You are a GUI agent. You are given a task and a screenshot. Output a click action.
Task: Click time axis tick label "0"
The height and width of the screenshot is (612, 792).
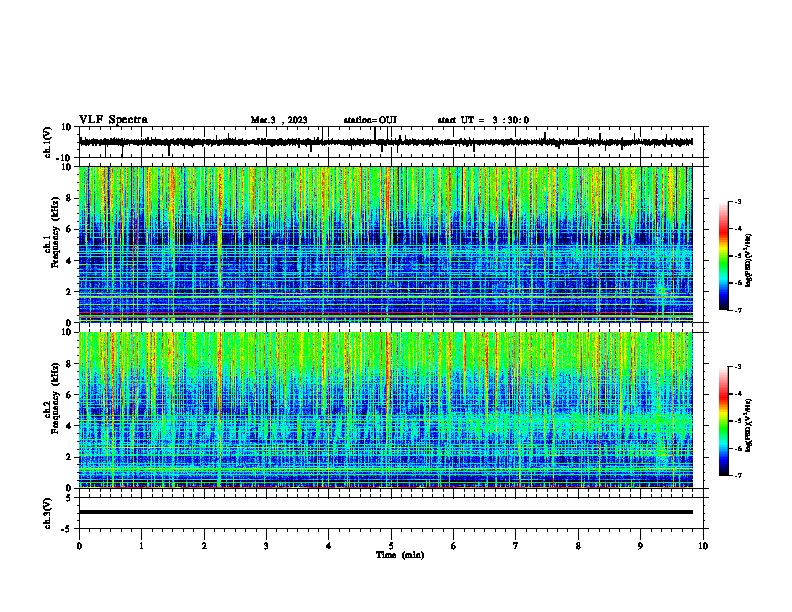(79, 546)
